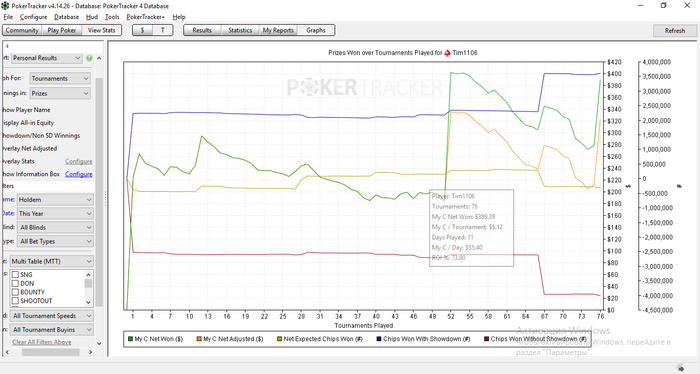Switch to the Community tab

[22, 30]
